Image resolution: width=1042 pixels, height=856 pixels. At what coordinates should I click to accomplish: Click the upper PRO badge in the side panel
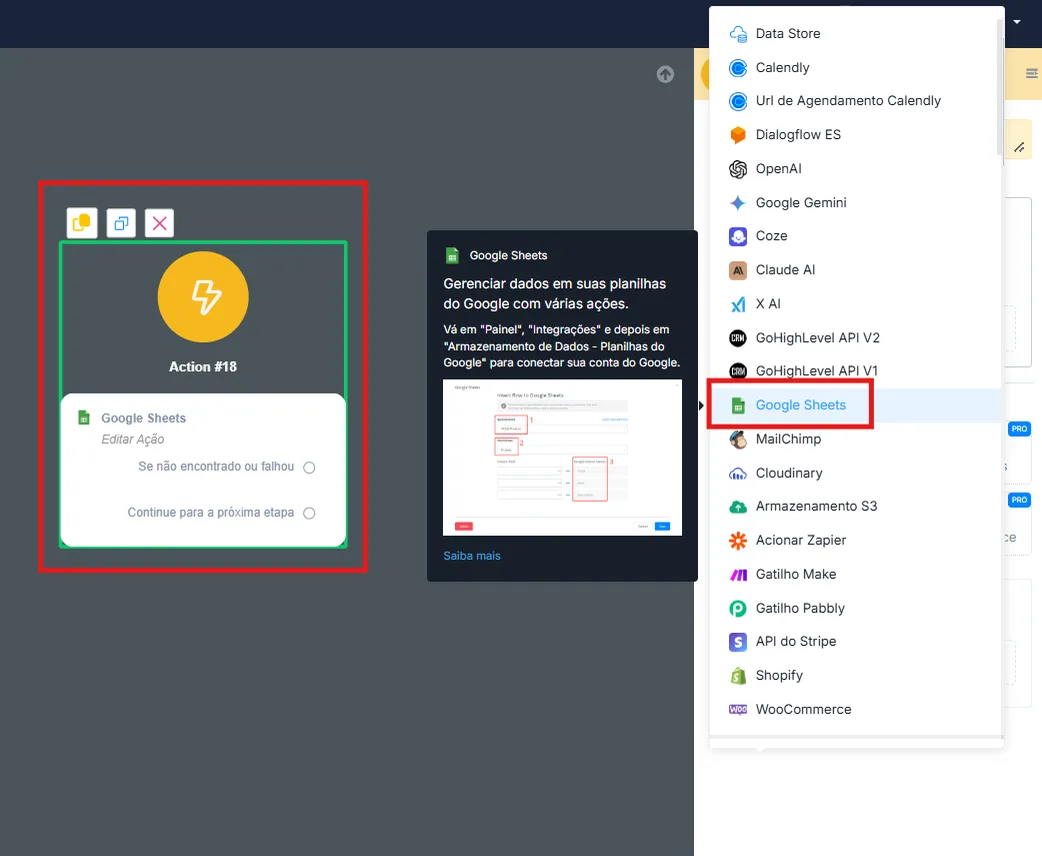[1019, 429]
